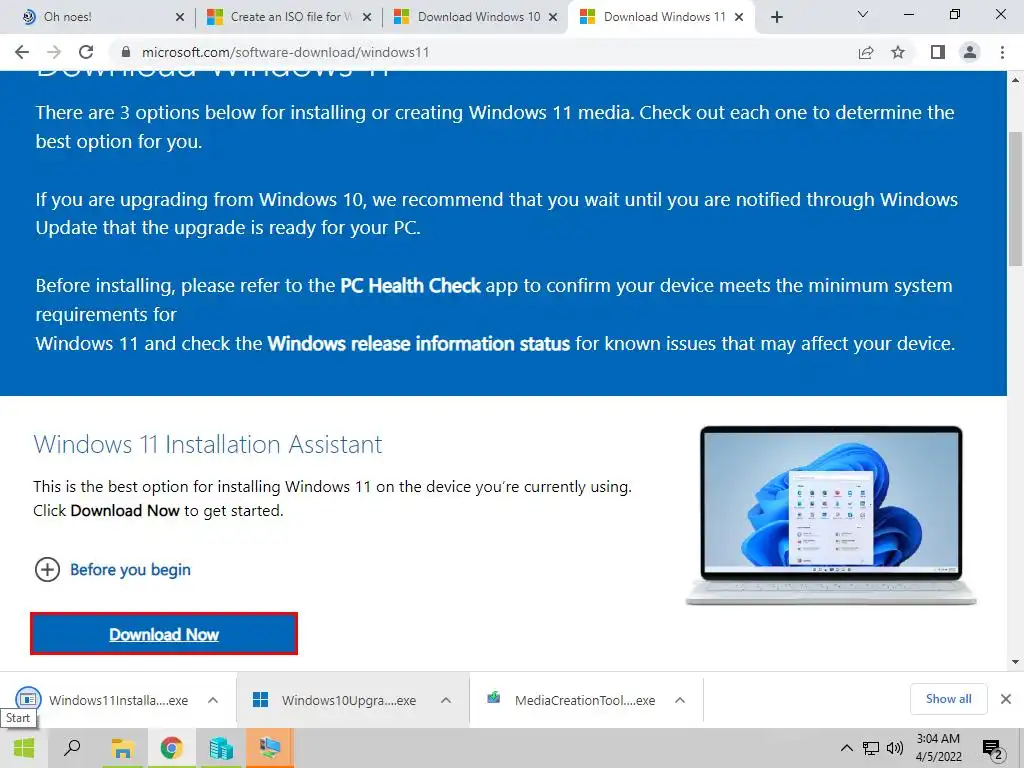Open the taskbar clock and date

[x=938, y=748]
